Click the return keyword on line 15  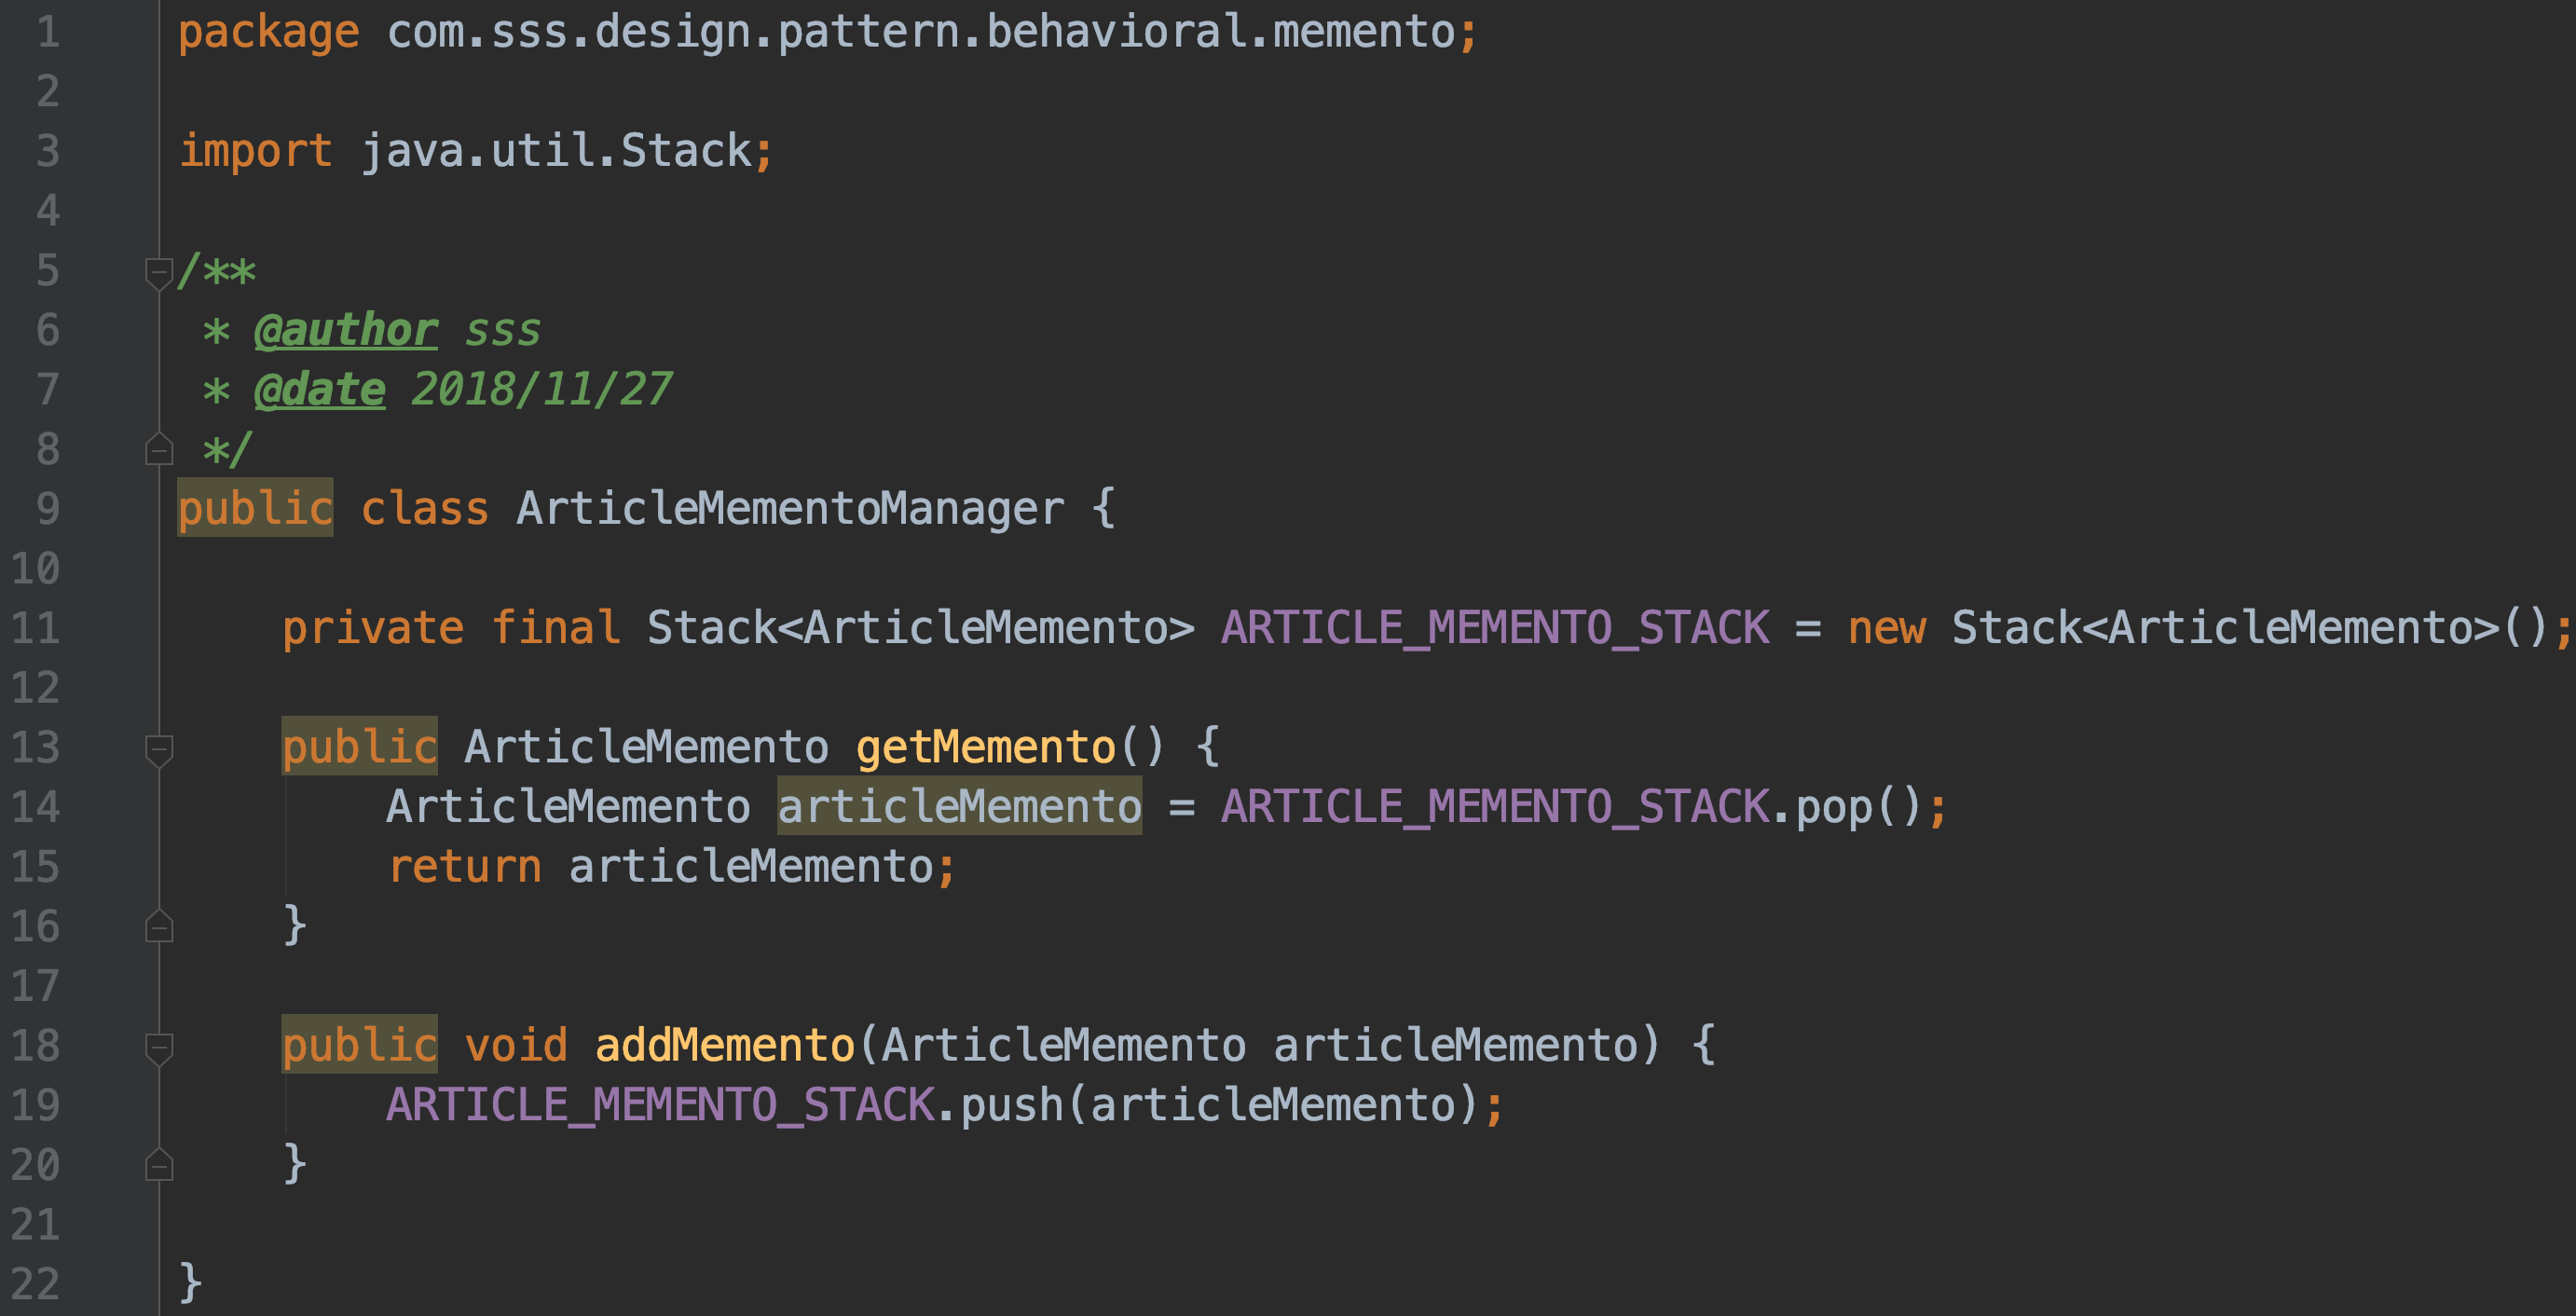point(465,867)
